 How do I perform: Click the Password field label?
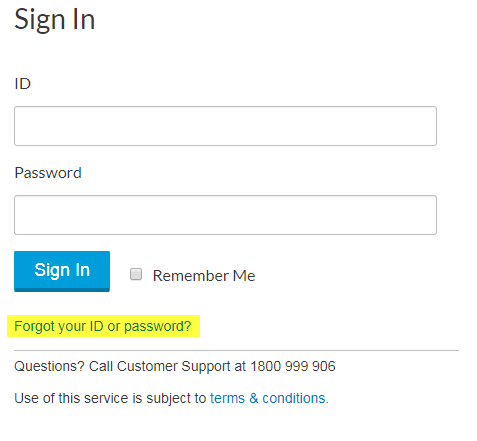pyautogui.click(x=48, y=173)
